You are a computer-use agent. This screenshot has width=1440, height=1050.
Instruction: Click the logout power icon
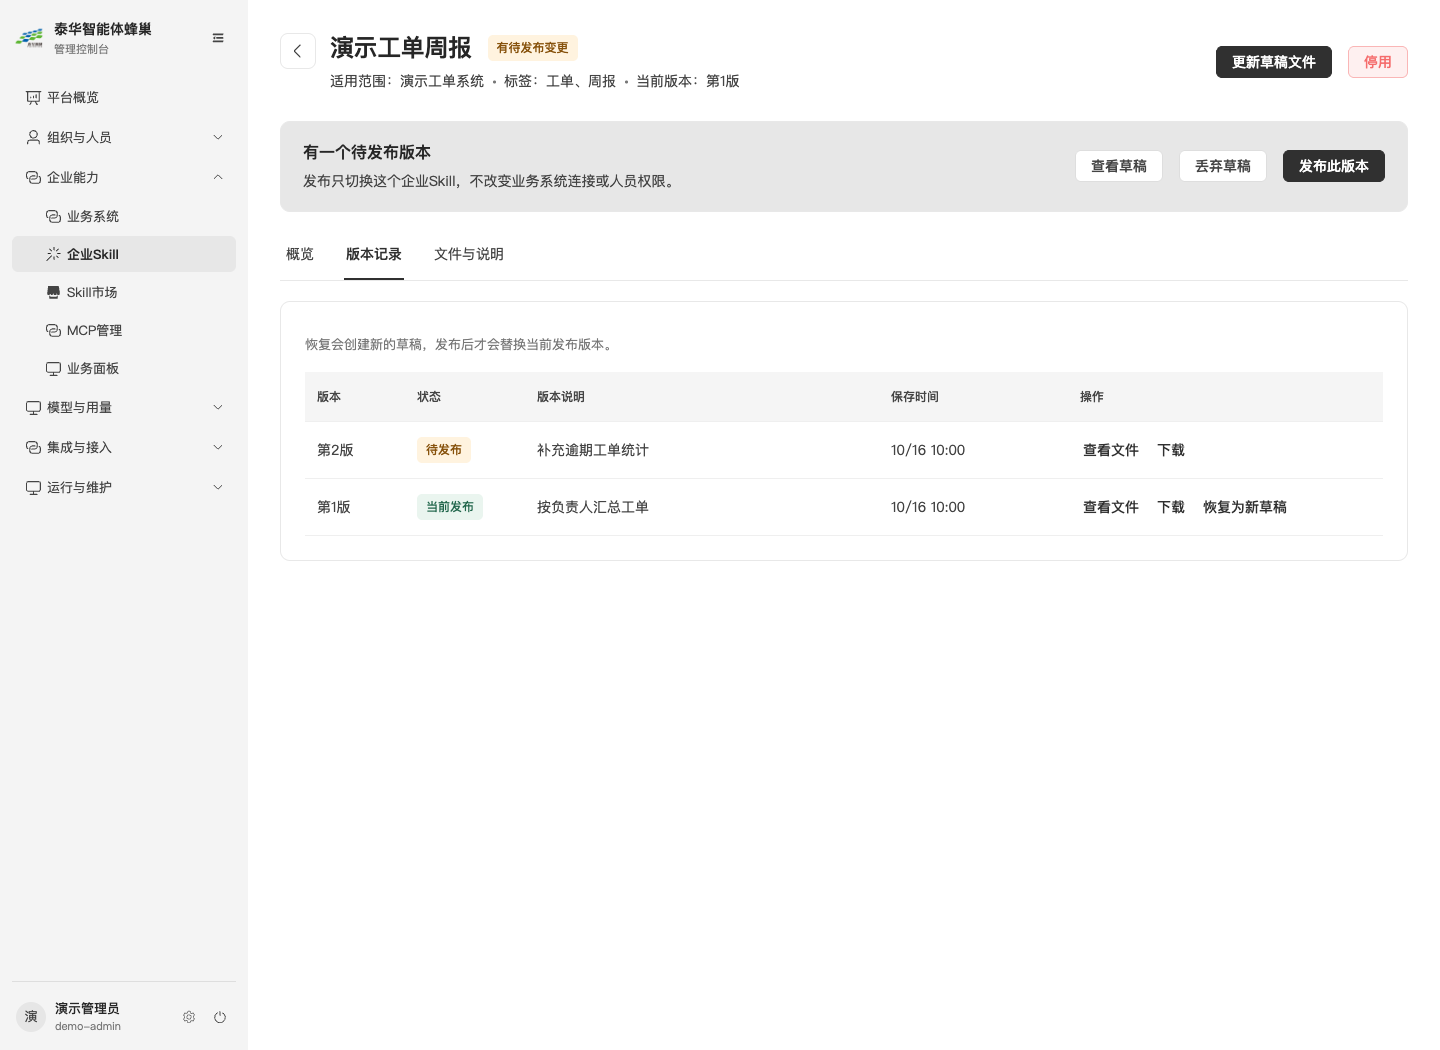pyautogui.click(x=220, y=1017)
